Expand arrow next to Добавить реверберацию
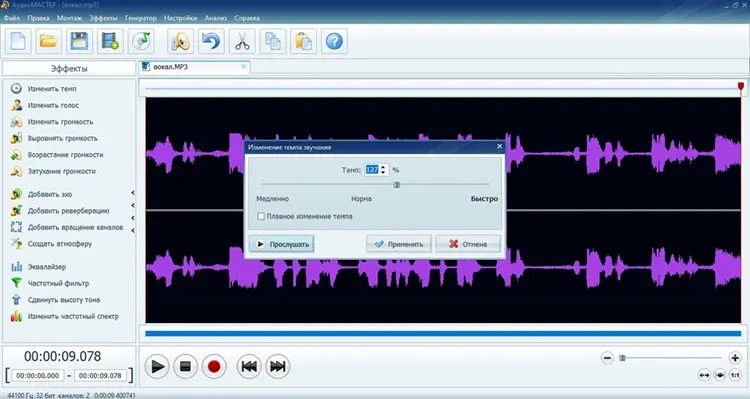The height and width of the screenshot is (399, 750). pos(132,205)
